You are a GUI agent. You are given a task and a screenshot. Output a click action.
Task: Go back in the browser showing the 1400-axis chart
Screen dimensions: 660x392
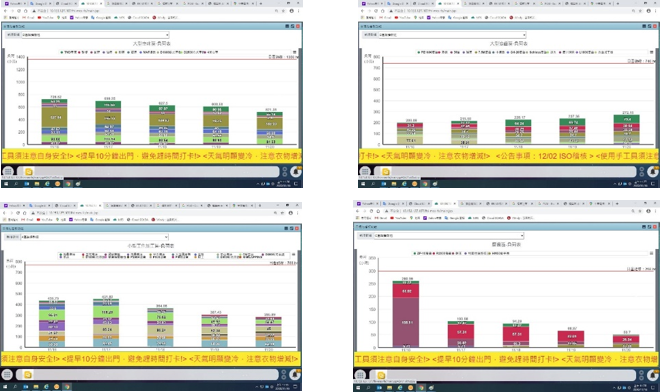tap(5, 11)
